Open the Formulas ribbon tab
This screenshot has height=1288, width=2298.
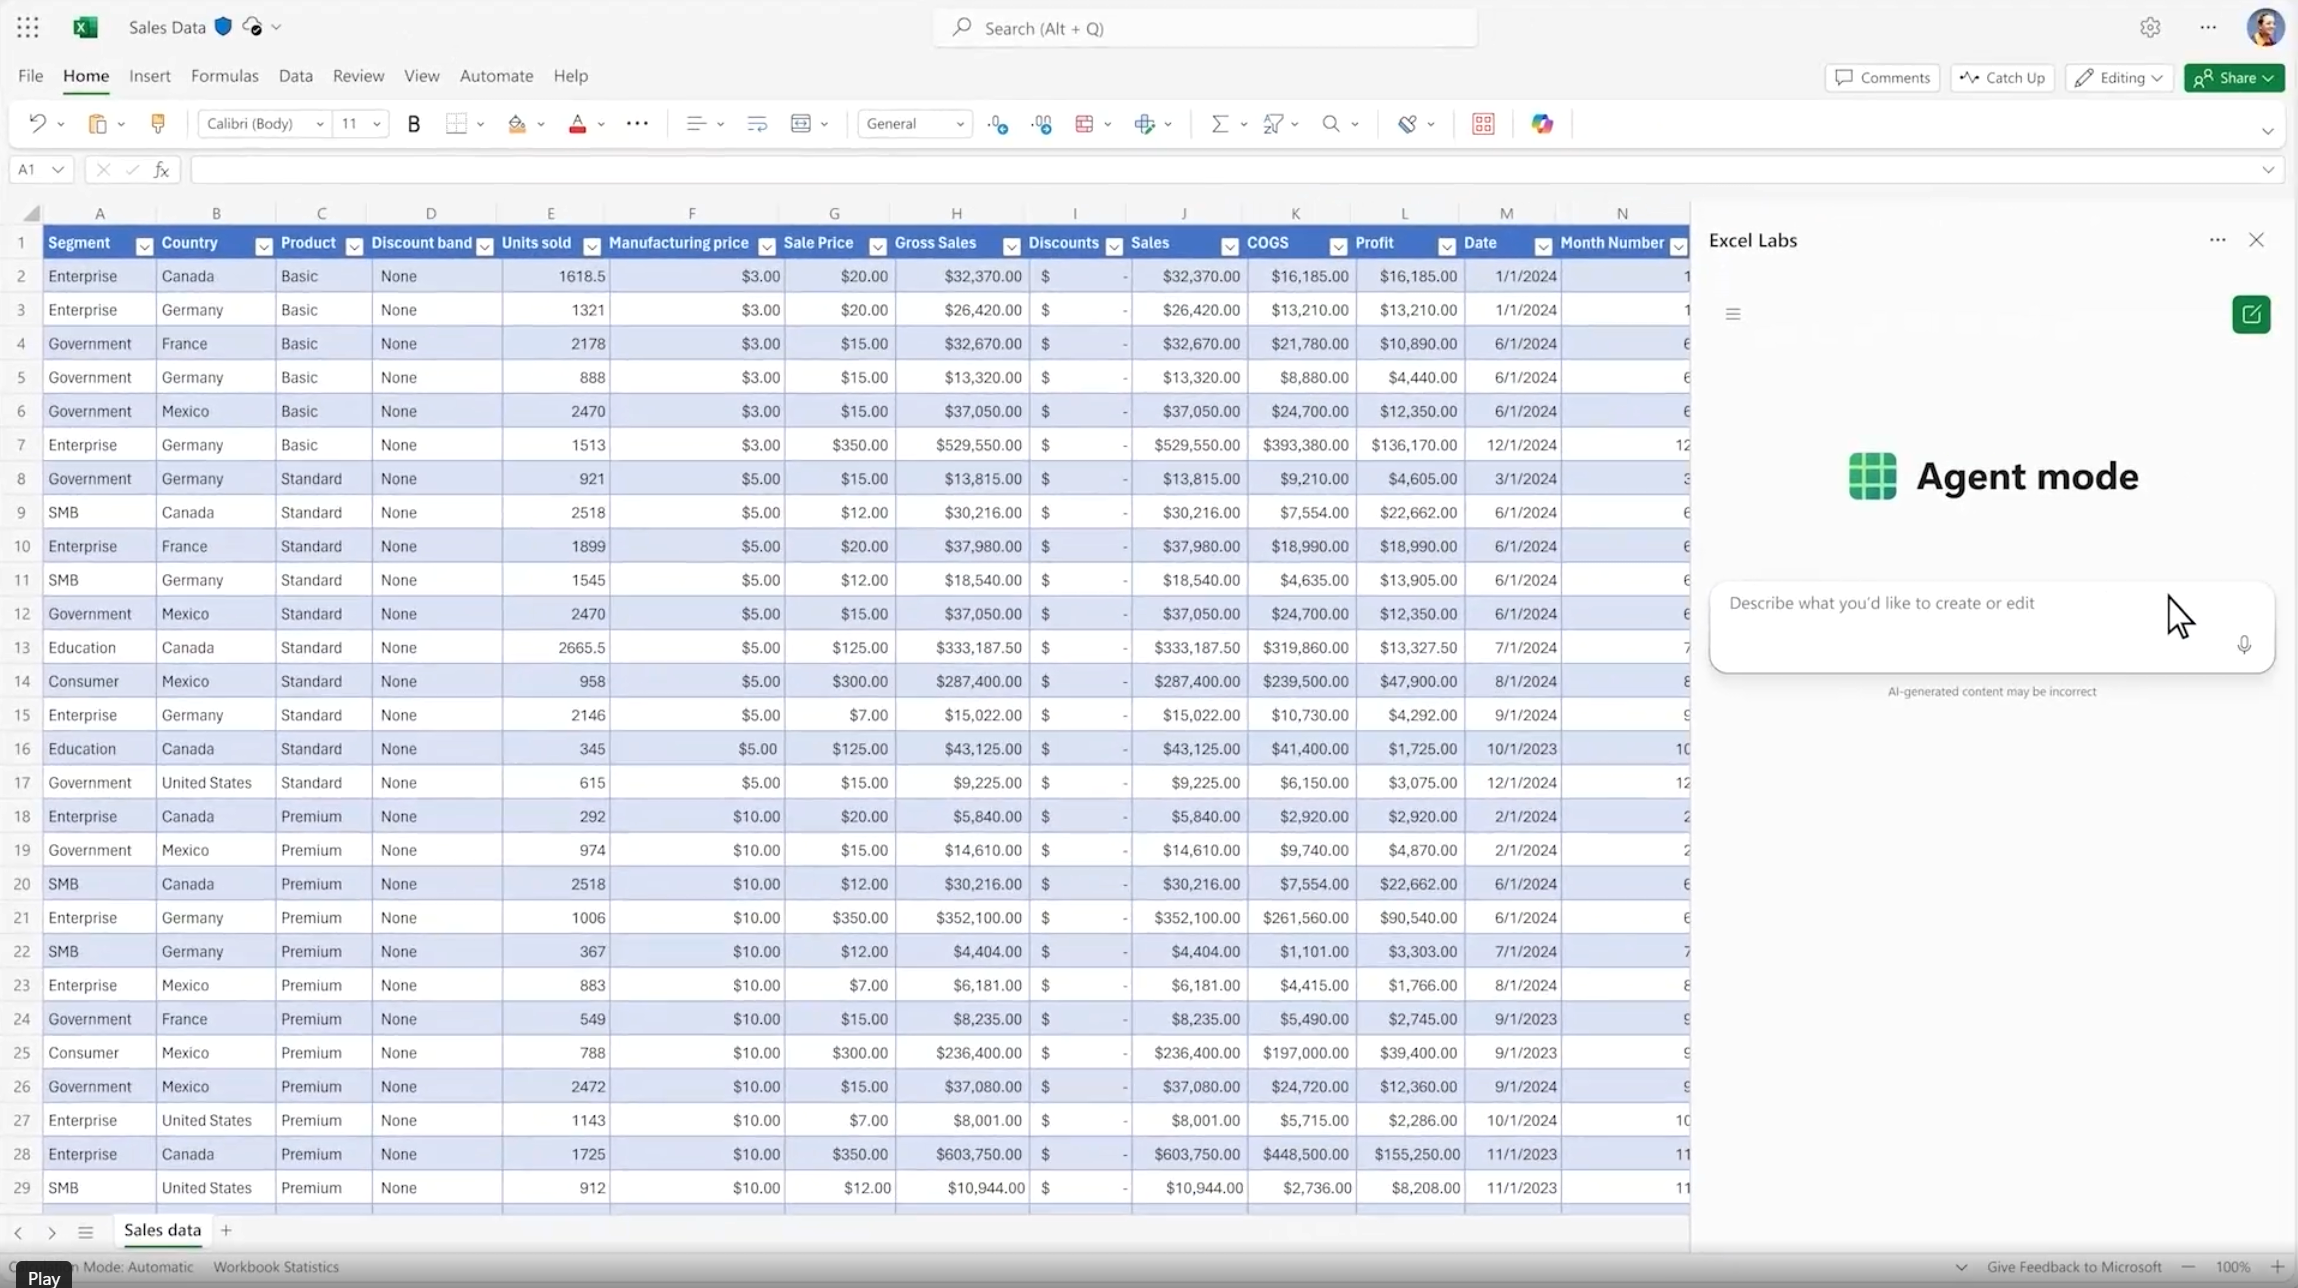click(224, 76)
